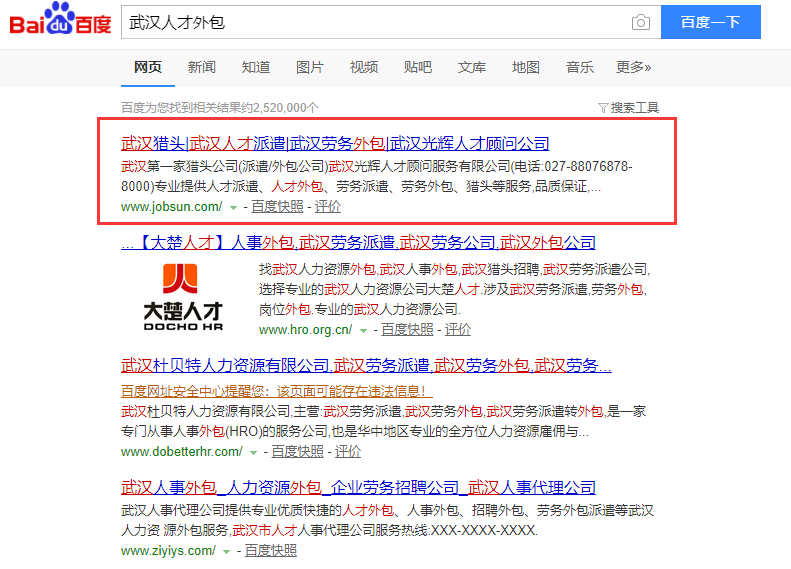Click 评价 for the hro.org.cn result
Viewport: 791px width, 569px height.
click(458, 330)
